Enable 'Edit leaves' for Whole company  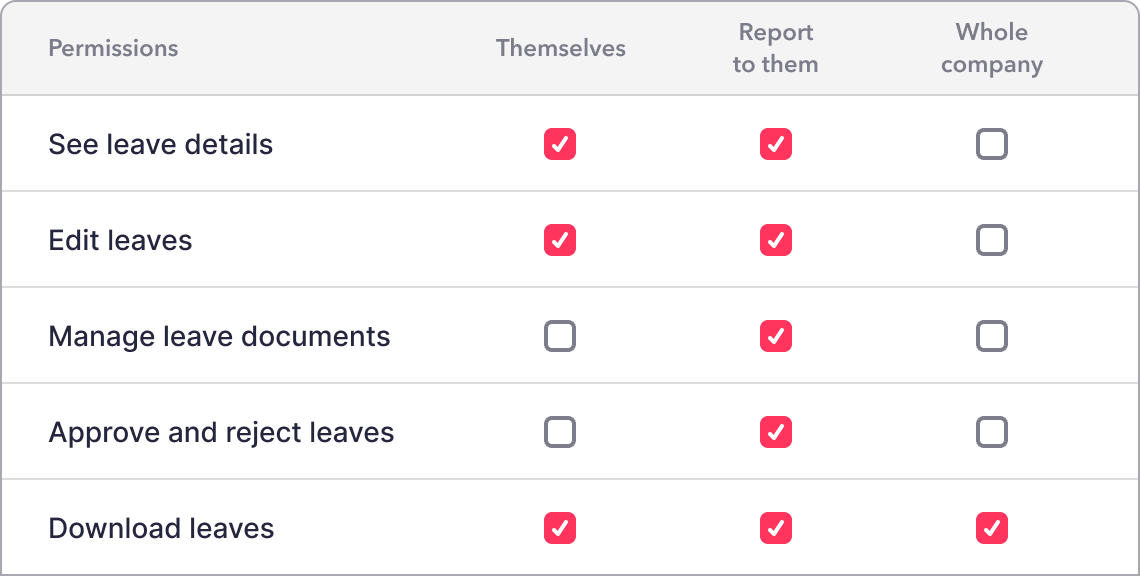point(991,240)
